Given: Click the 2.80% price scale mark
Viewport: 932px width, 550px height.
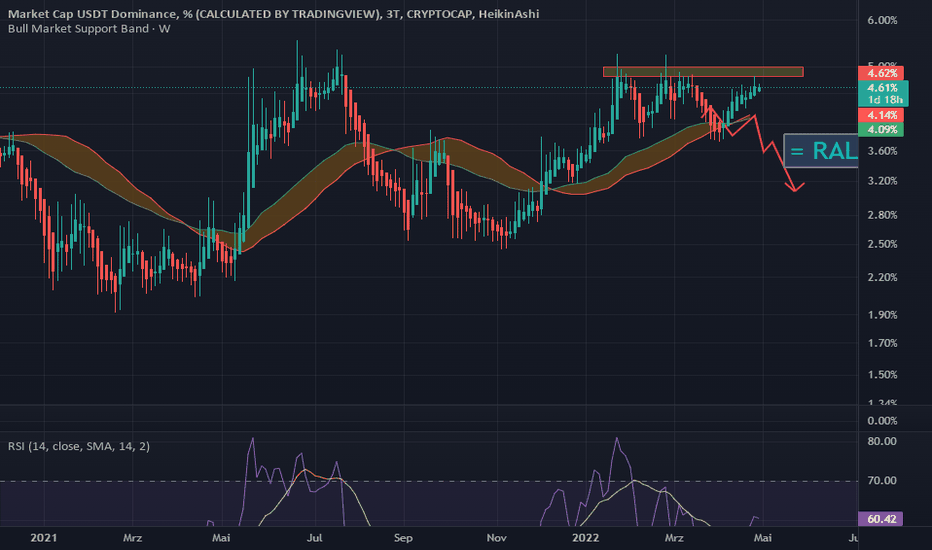Looking at the screenshot, I should pyautogui.click(x=882, y=215).
